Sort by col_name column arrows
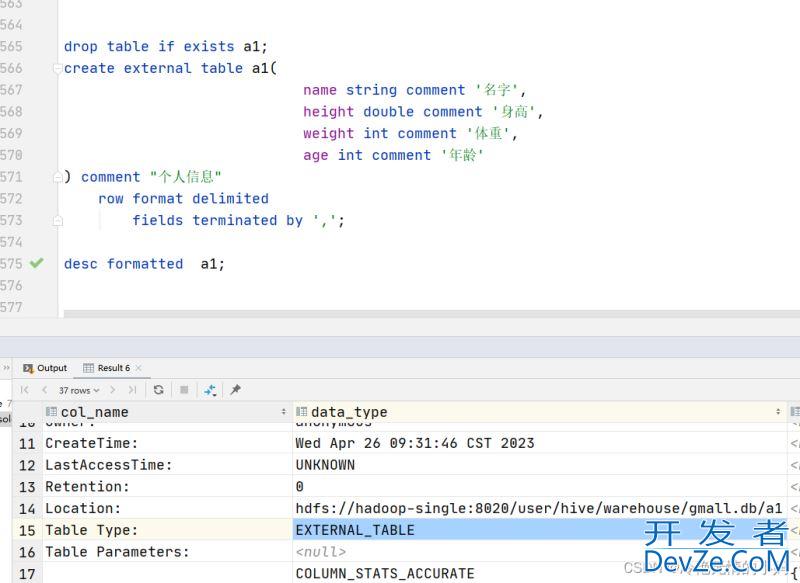This screenshot has width=800, height=583. coord(284,412)
